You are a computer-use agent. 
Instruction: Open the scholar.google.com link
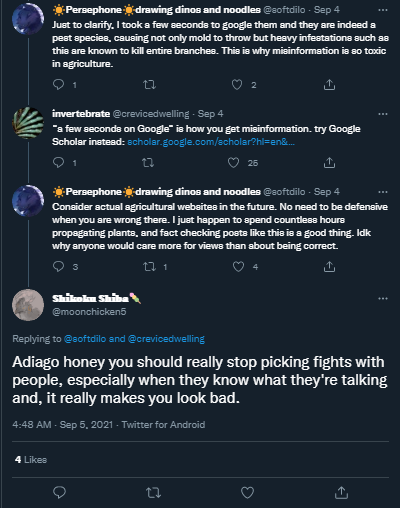click(x=211, y=142)
